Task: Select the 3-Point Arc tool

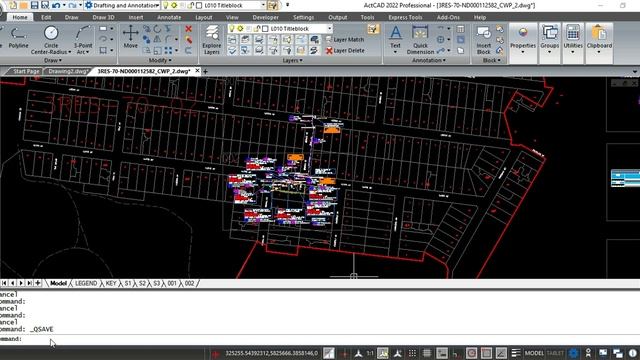Action: pos(83,40)
